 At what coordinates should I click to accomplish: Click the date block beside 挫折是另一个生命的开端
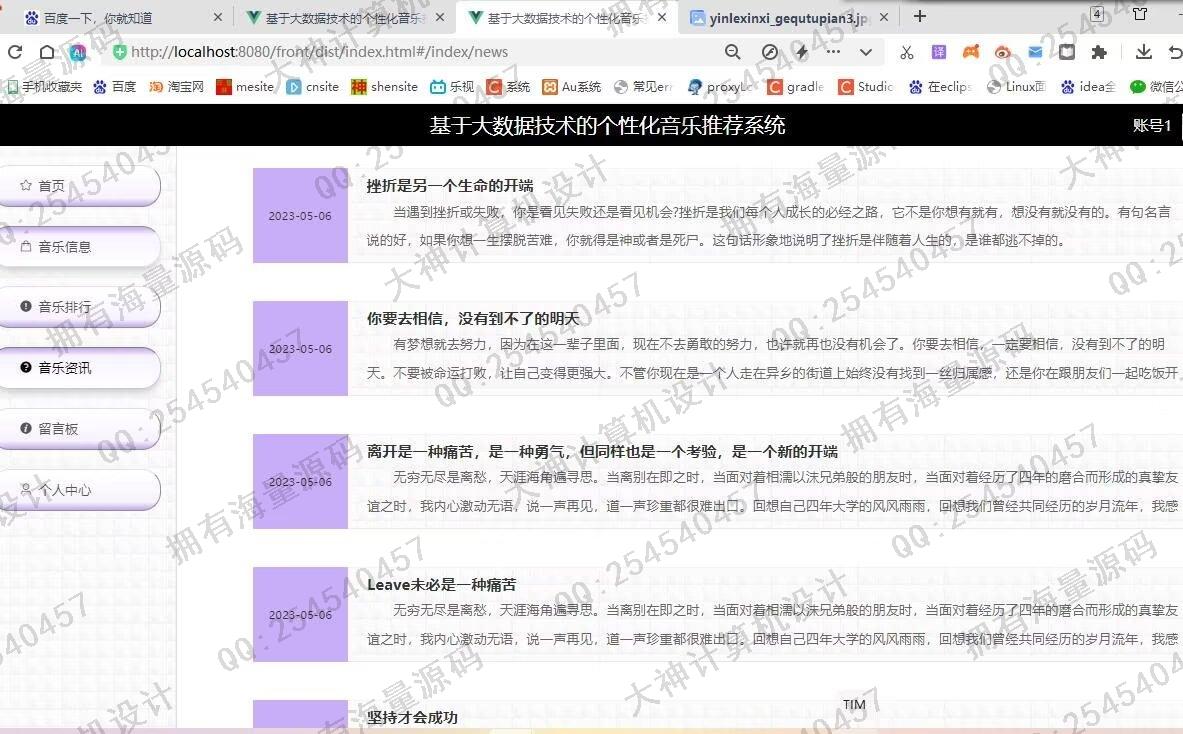pyautogui.click(x=300, y=216)
